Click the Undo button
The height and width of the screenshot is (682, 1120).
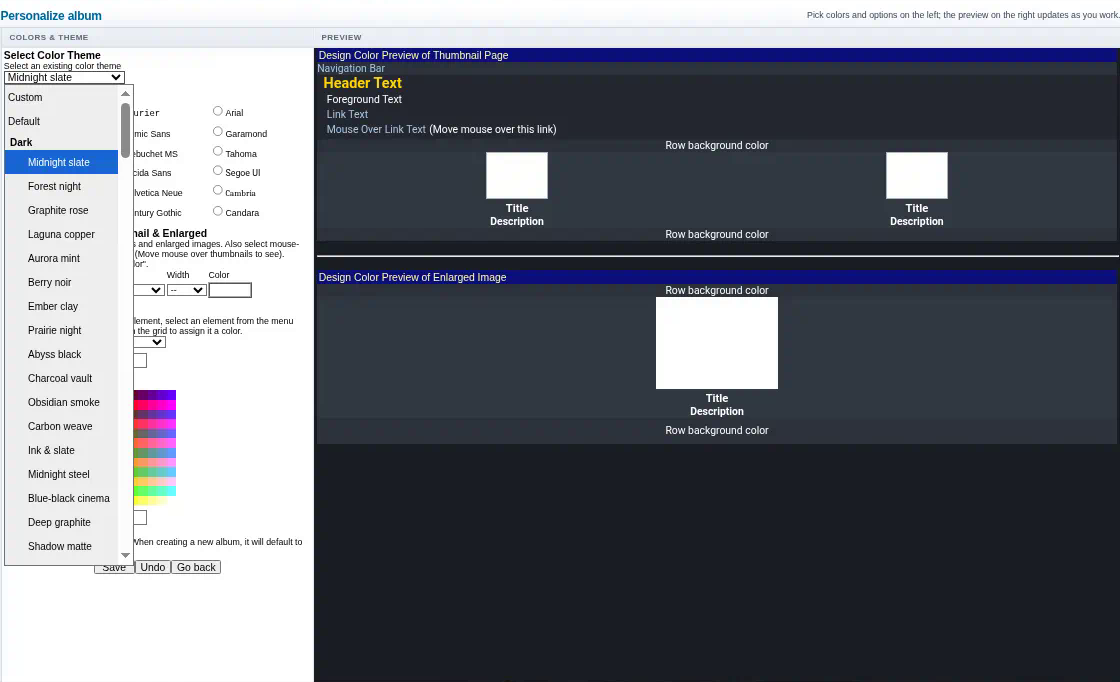pos(153,567)
